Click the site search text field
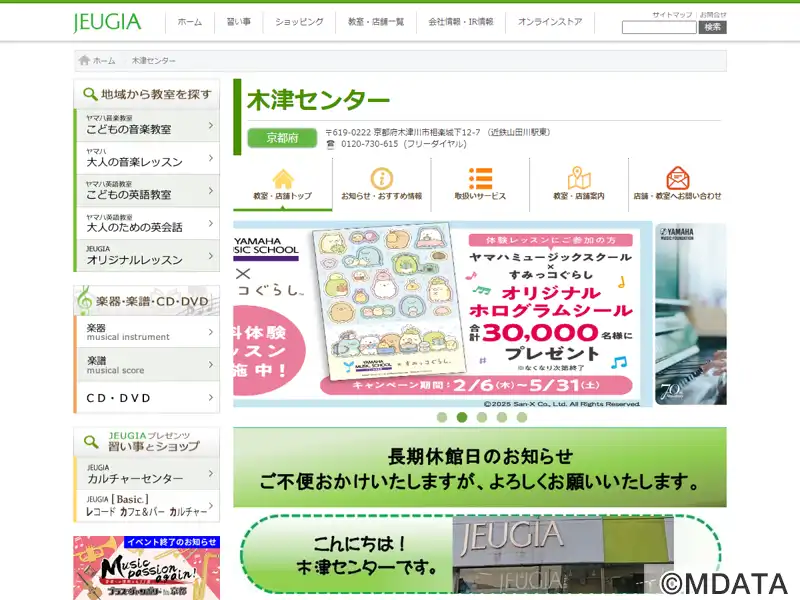 pos(659,28)
